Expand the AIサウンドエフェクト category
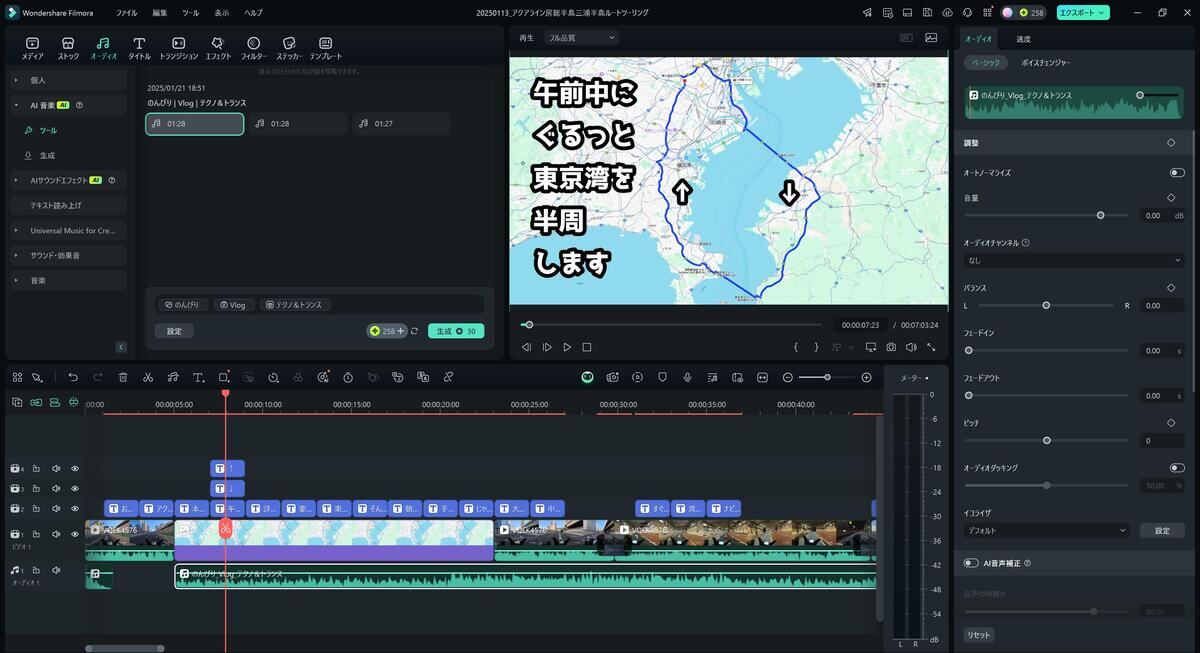Screen dimensions: 1200x653 pyautogui.click(x=67, y=180)
